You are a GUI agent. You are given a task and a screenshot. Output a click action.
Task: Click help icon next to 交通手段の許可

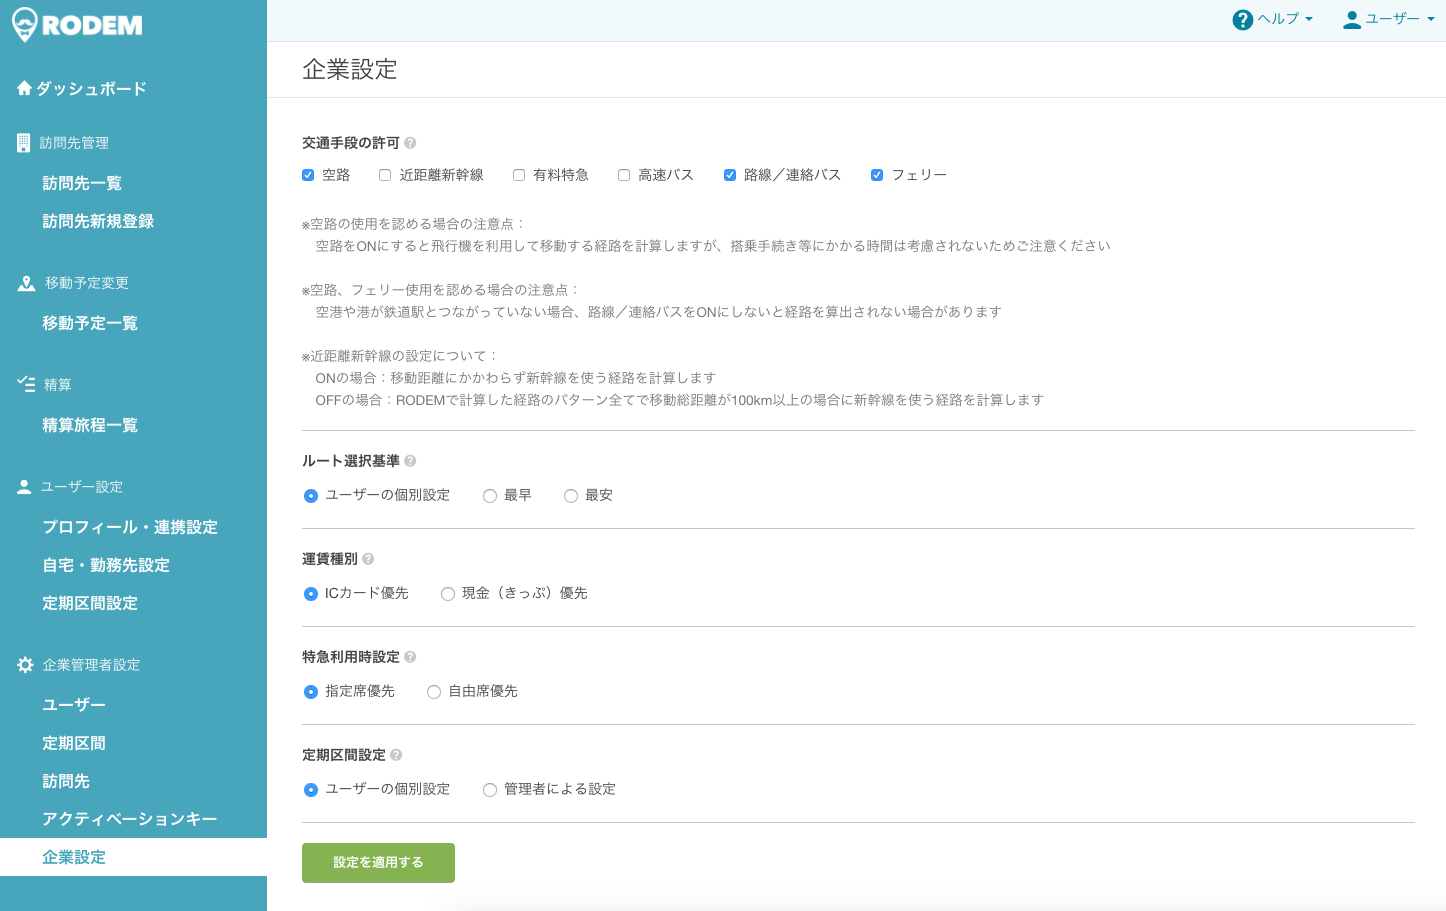click(410, 143)
